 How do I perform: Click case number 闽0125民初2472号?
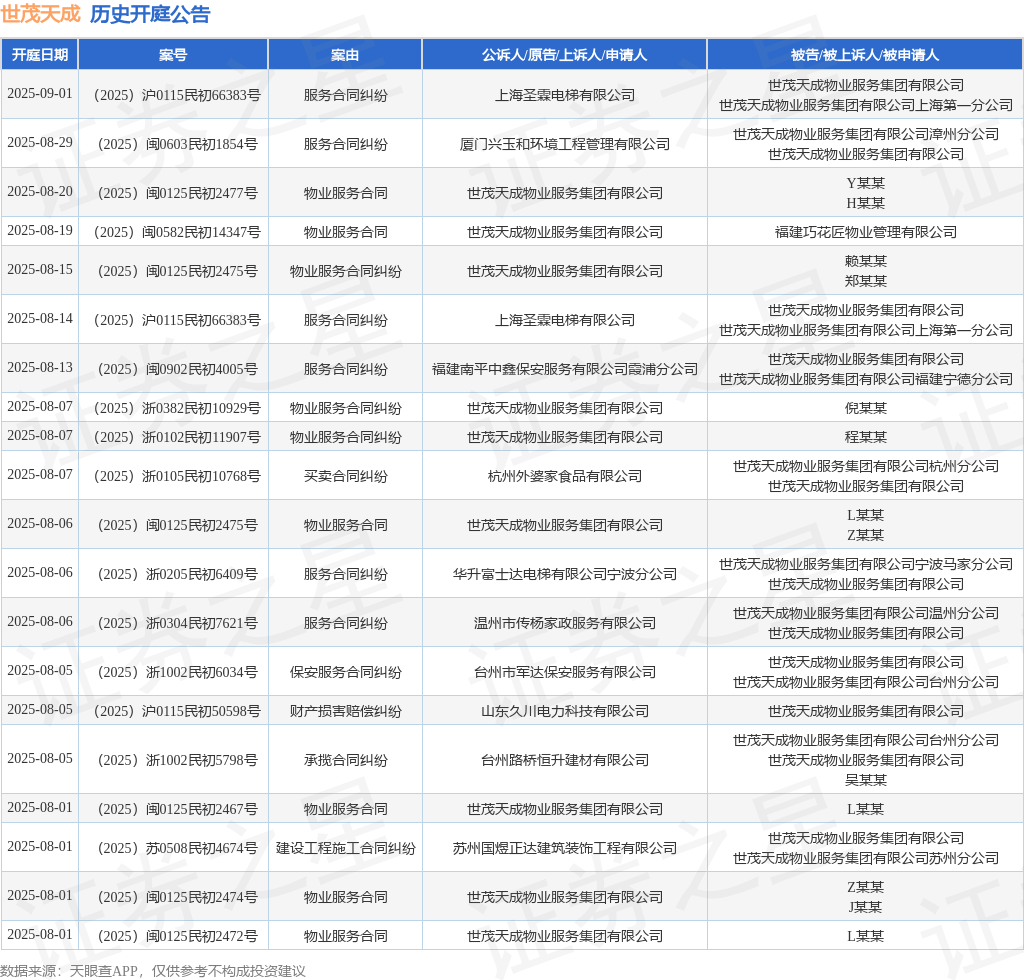click(177, 937)
